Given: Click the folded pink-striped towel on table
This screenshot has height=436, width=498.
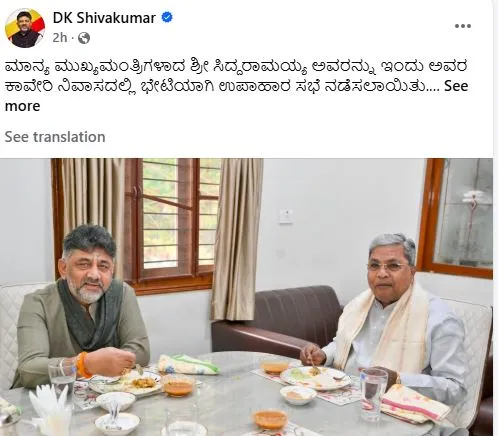Looking at the screenshot, I should pos(414,404).
